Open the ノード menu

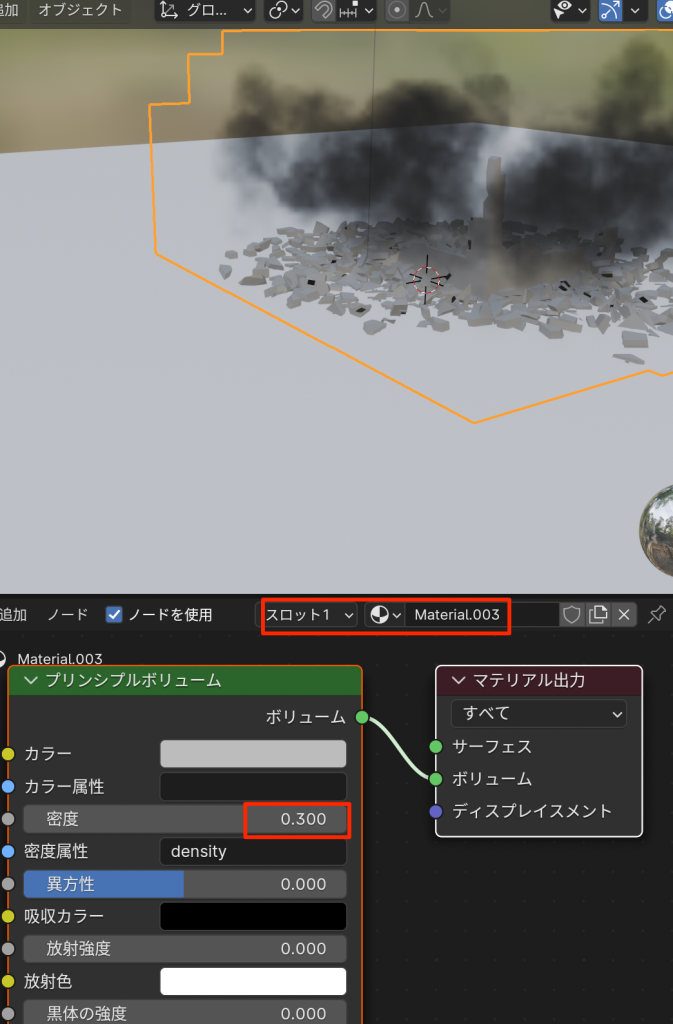[67, 614]
